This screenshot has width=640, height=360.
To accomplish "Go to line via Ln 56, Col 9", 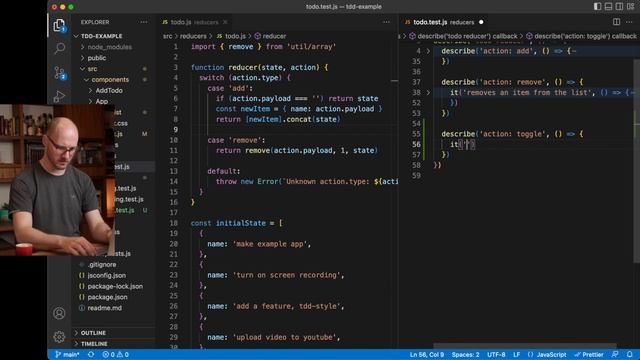I will (427, 354).
